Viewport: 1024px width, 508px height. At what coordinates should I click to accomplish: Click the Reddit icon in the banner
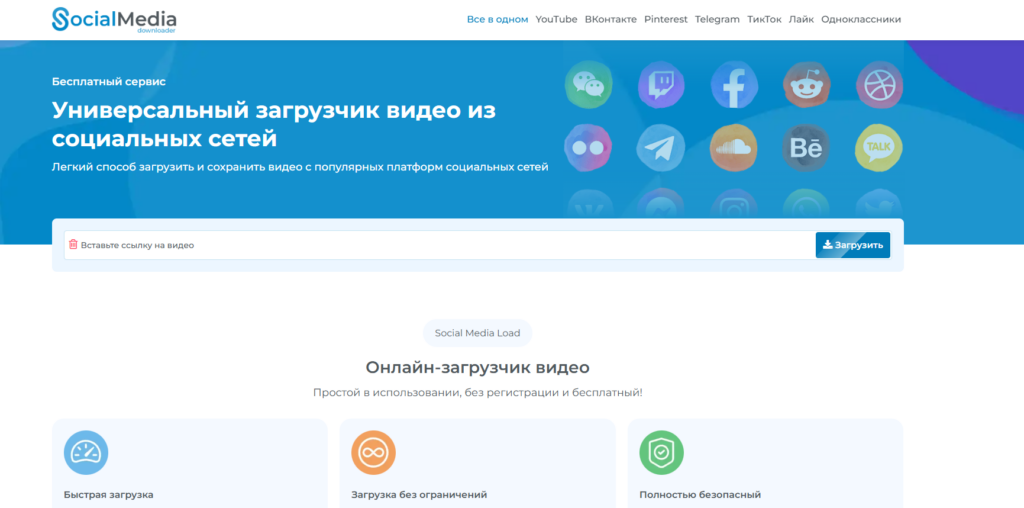807,84
